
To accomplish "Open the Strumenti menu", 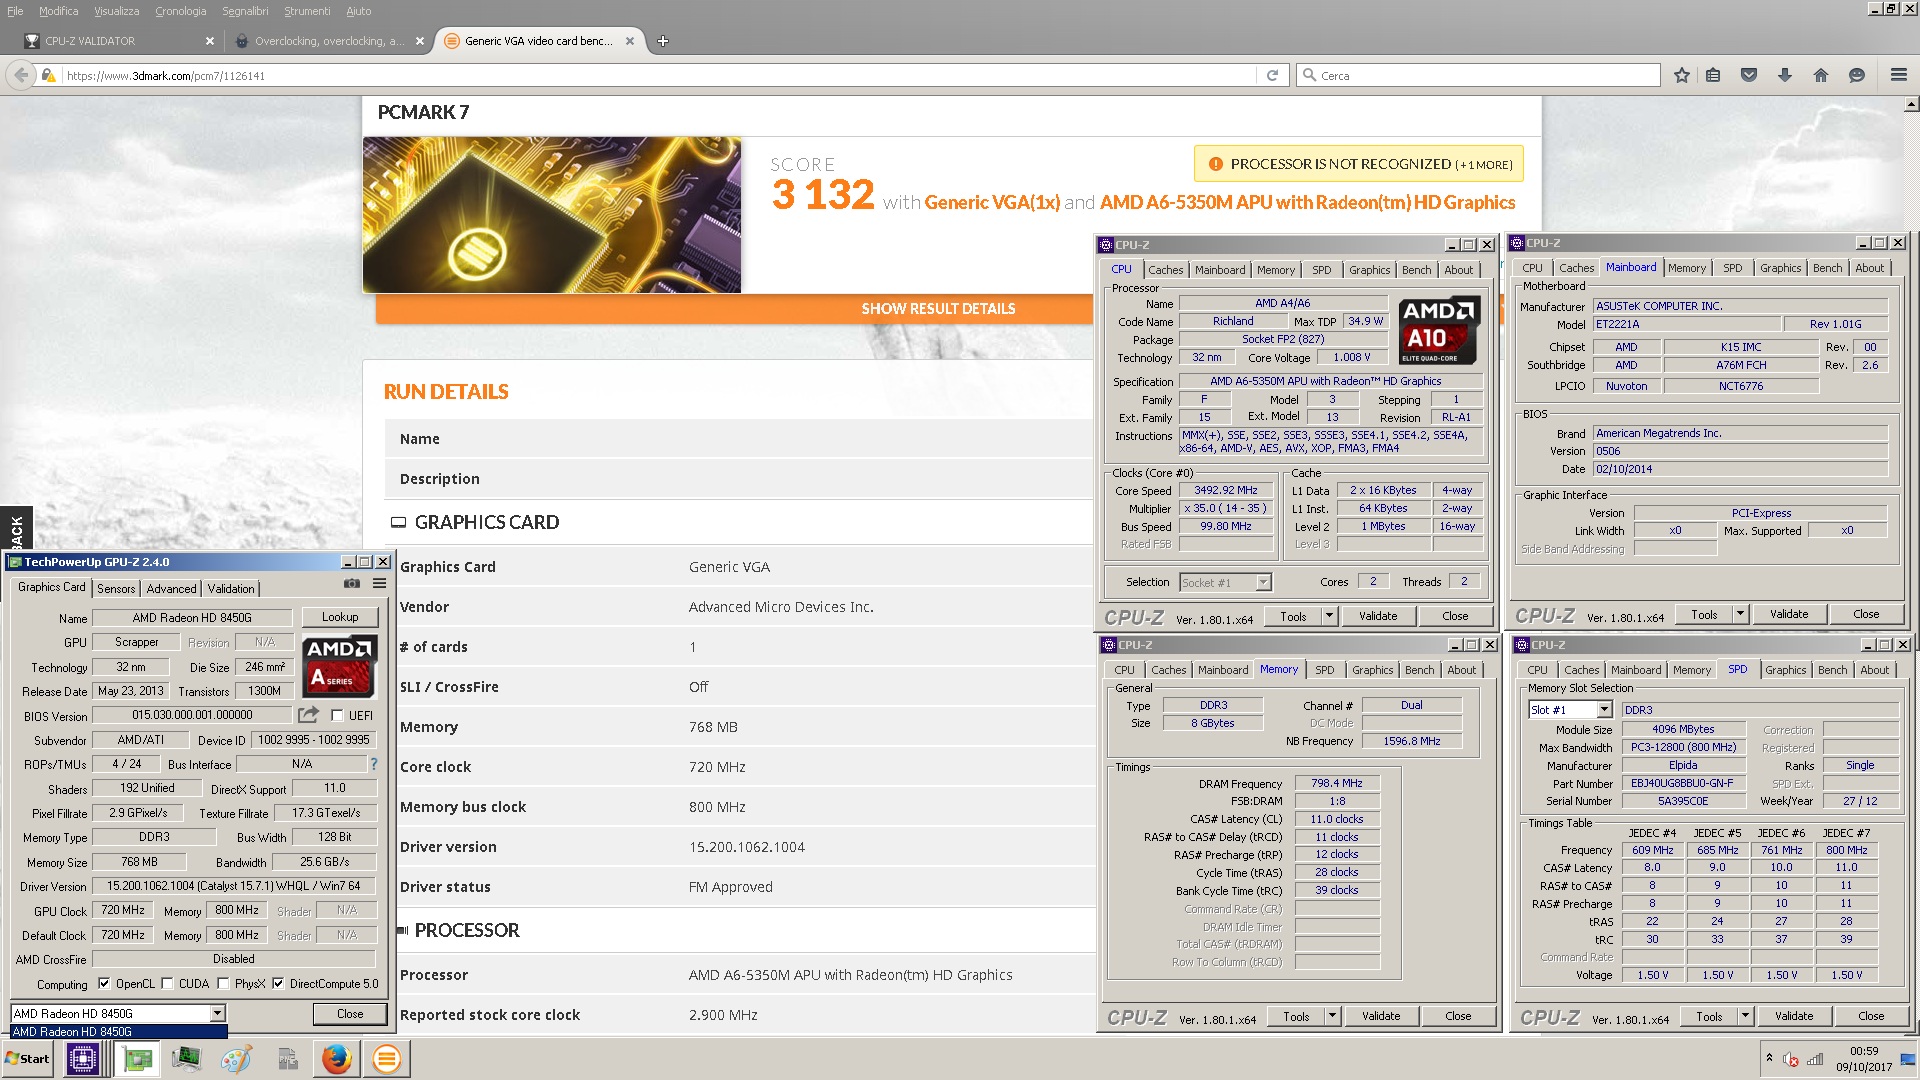I will point(307,11).
